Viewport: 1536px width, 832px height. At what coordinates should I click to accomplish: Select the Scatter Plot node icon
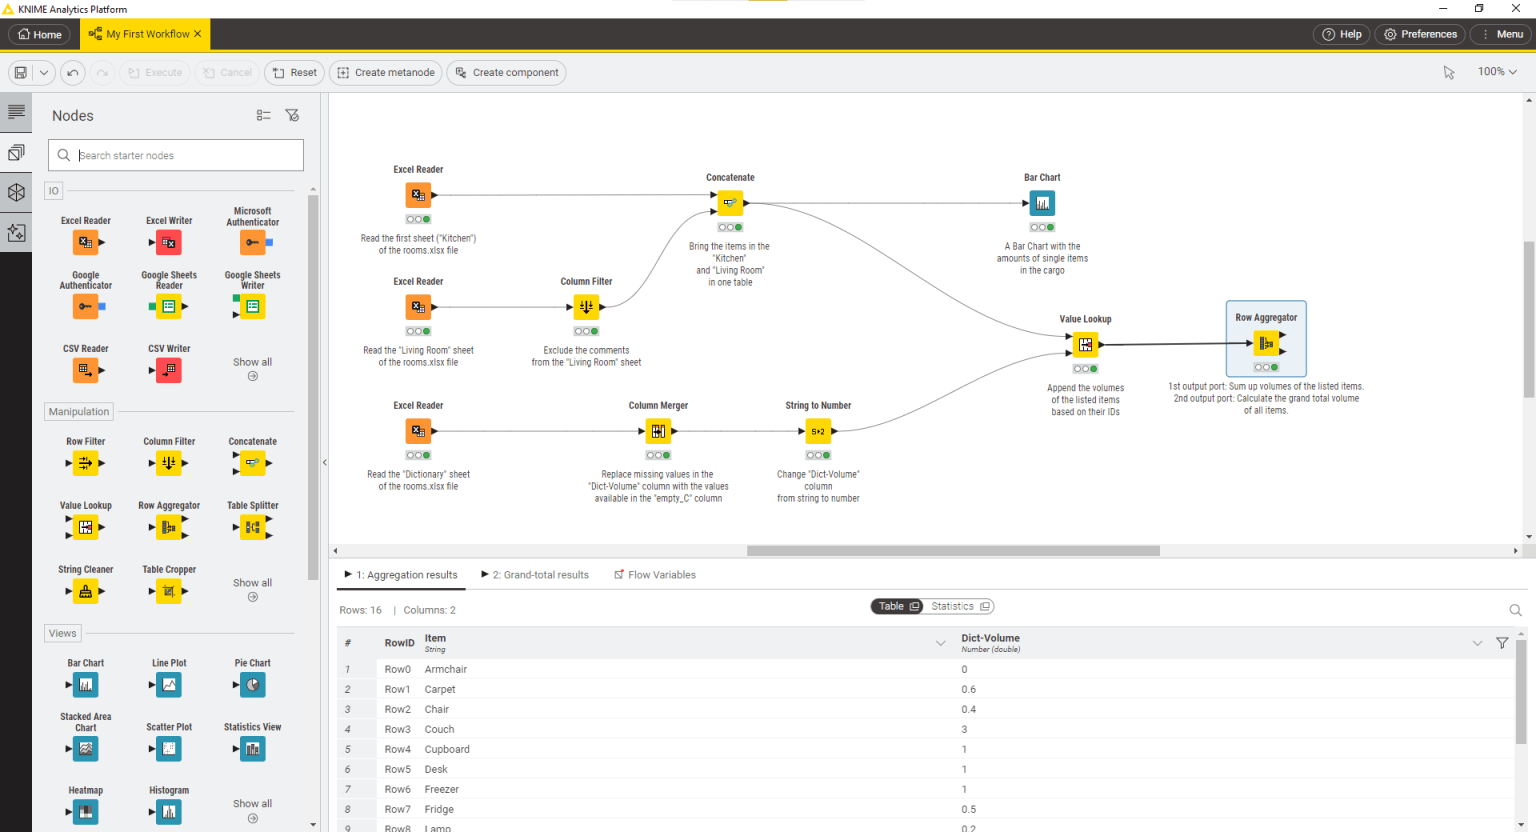tap(169, 749)
